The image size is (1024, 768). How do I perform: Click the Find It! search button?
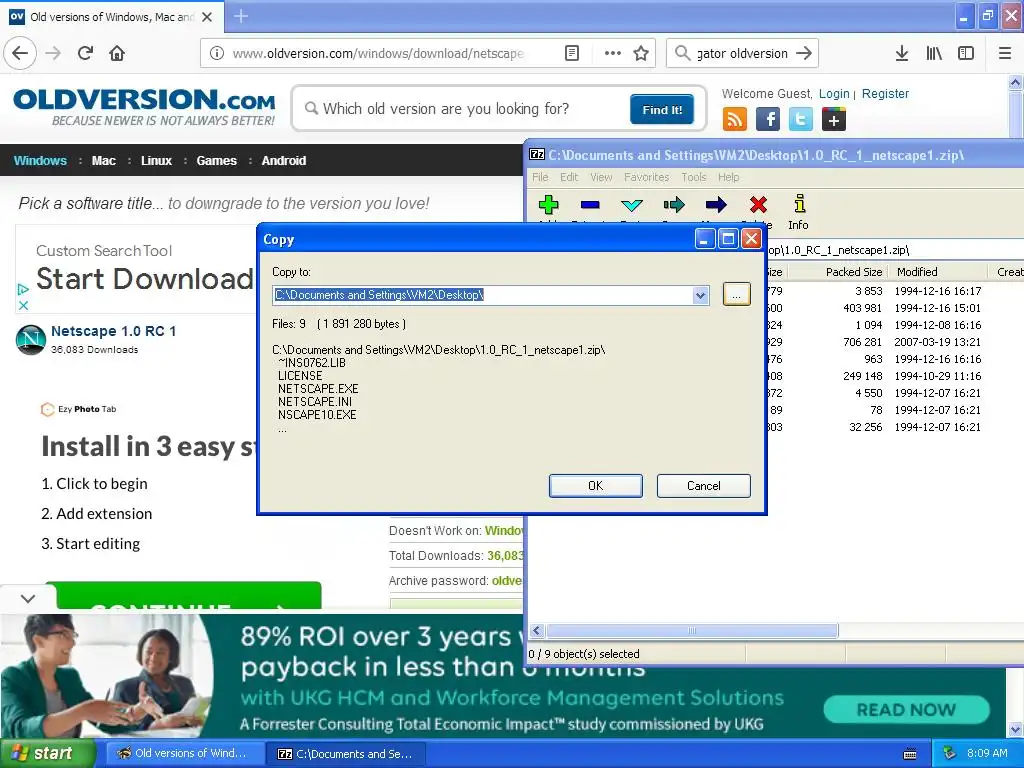[x=662, y=109]
